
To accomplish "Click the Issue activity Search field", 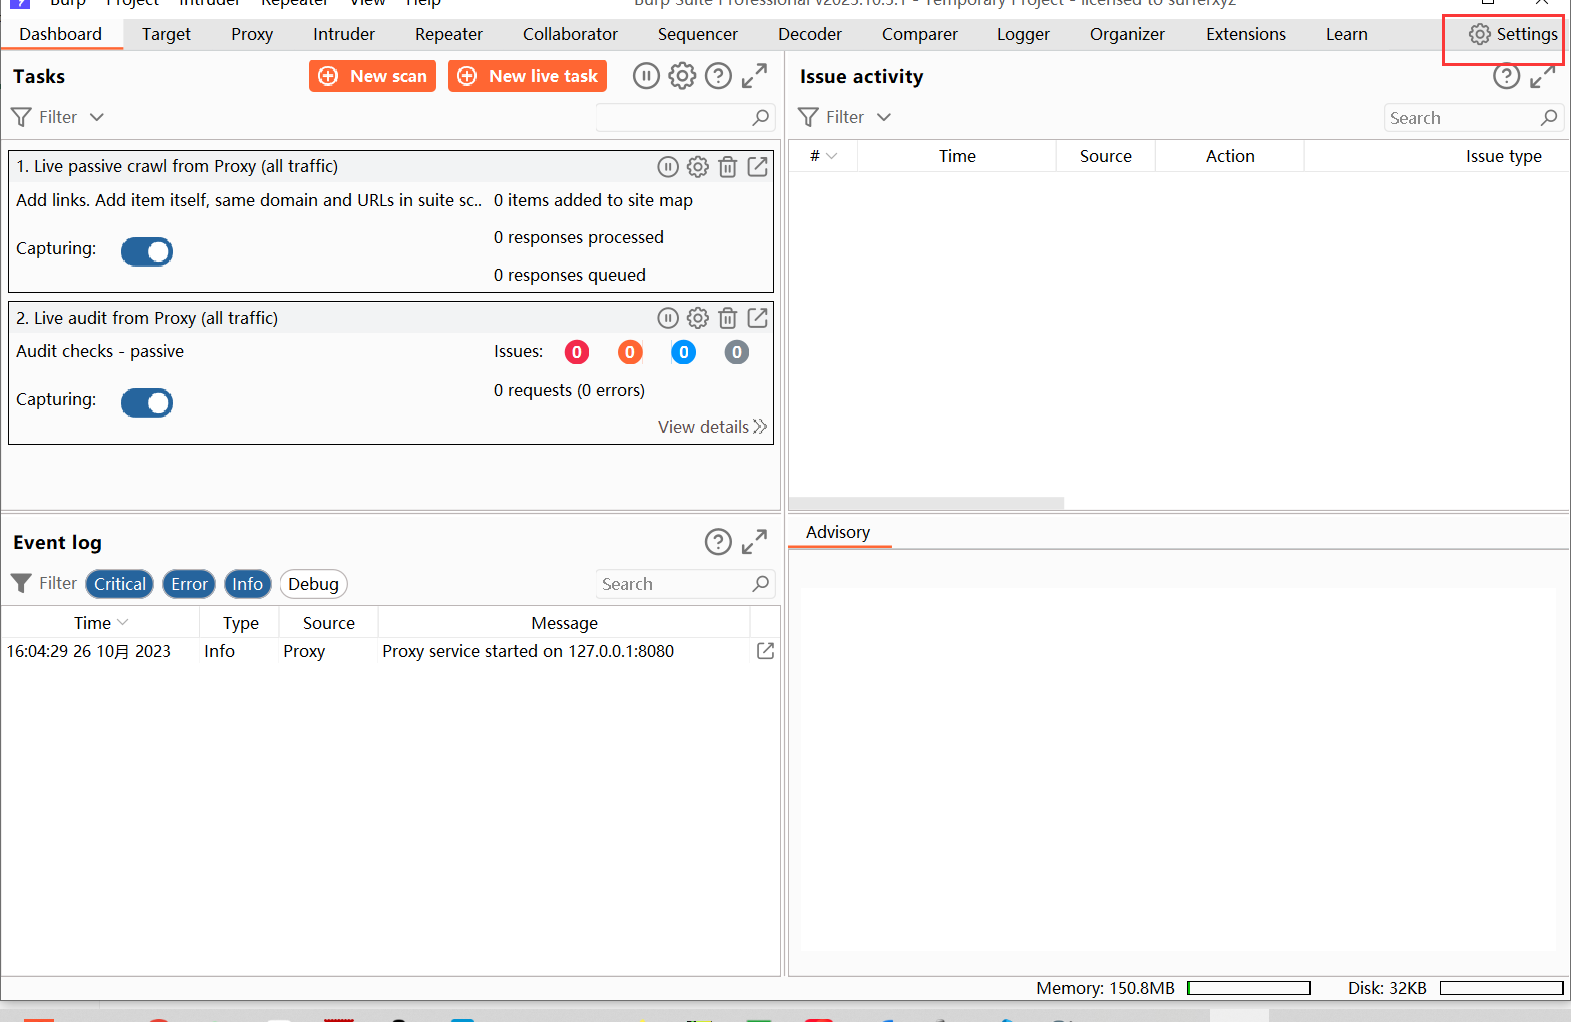I will click(x=1473, y=117).
